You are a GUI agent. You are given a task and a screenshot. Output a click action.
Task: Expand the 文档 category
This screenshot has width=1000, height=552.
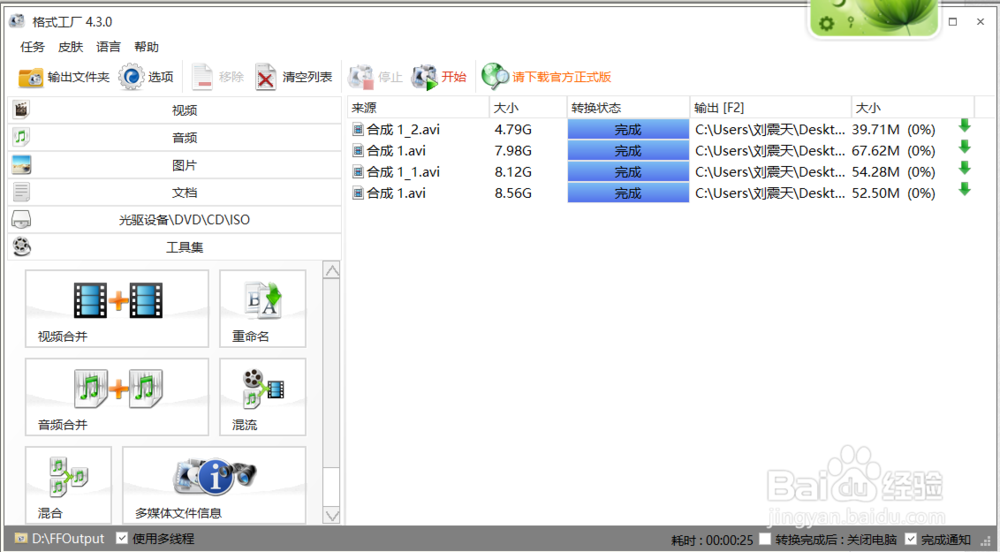click(175, 192)
